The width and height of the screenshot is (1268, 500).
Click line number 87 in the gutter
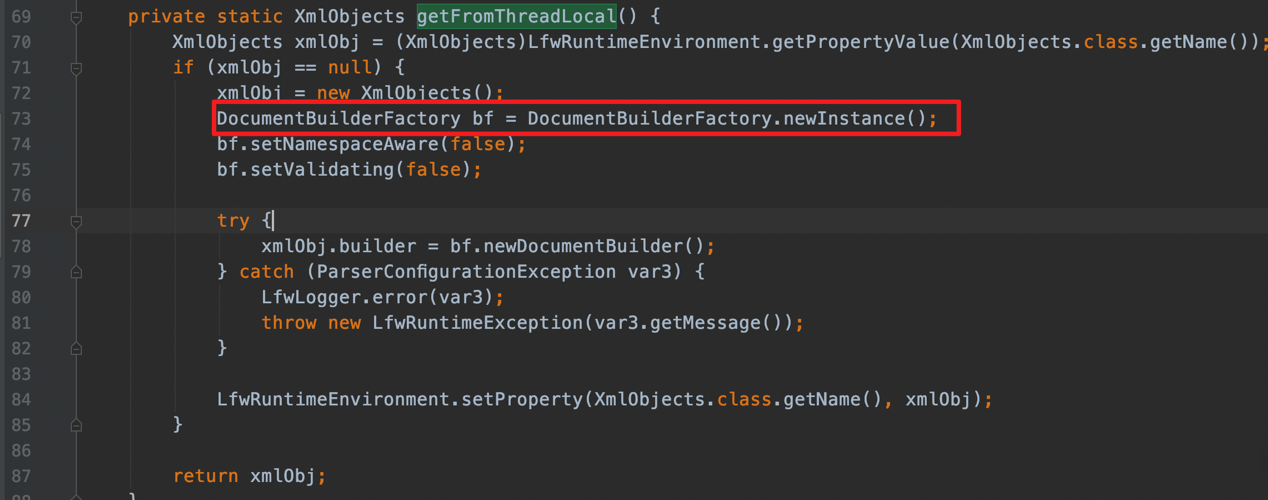(x=21, y=476)
